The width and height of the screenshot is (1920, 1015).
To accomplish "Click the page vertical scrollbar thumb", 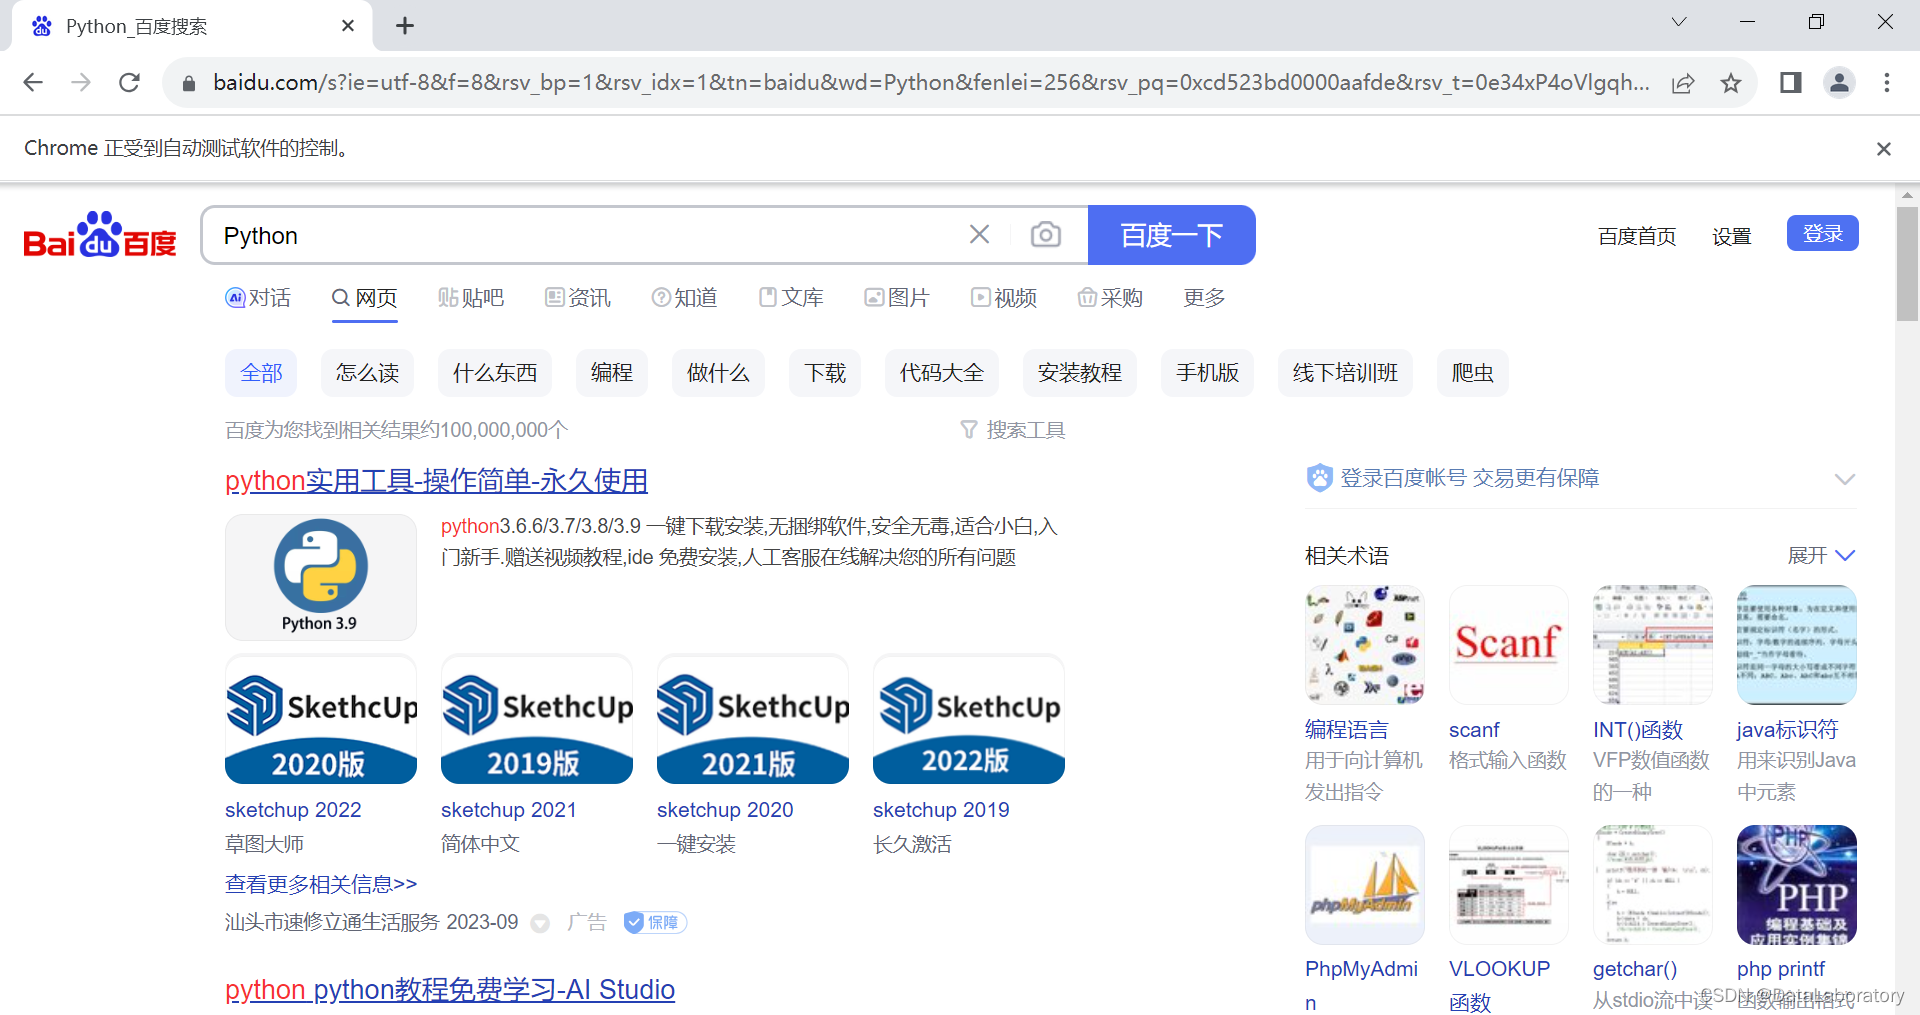I will [1907, 264].
